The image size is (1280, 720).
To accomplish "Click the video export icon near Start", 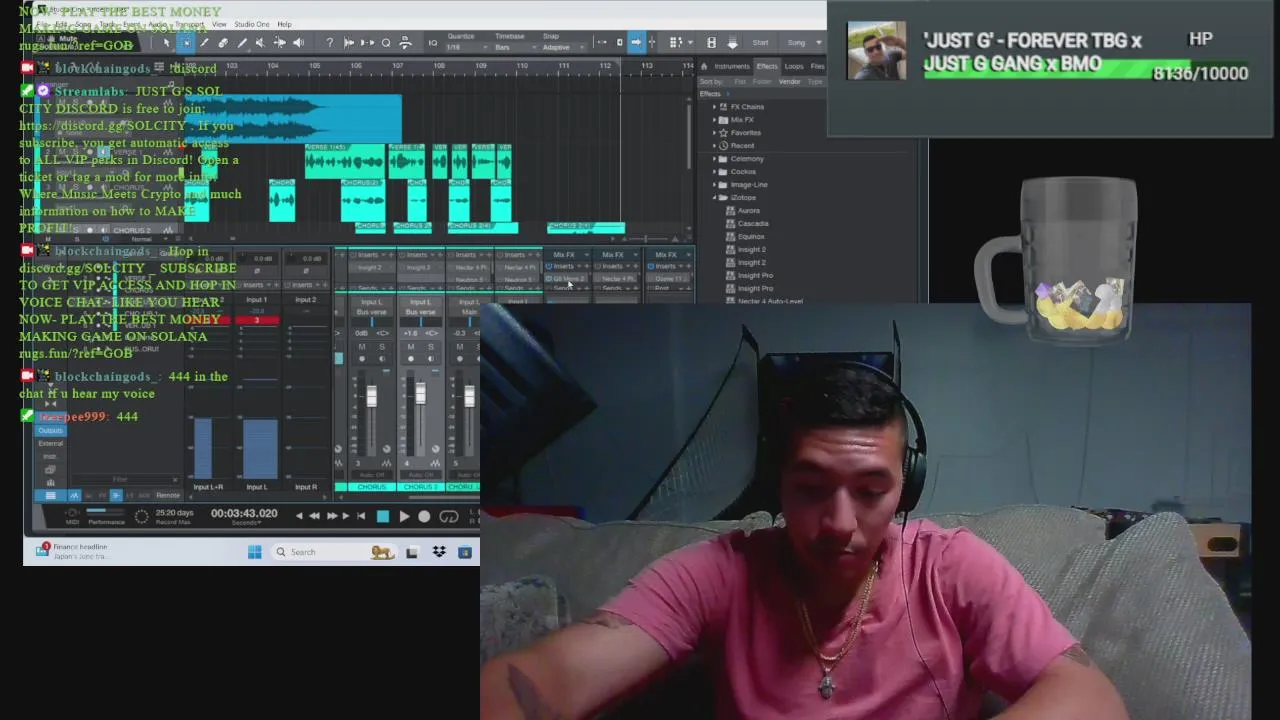I will tap(710, 43).
